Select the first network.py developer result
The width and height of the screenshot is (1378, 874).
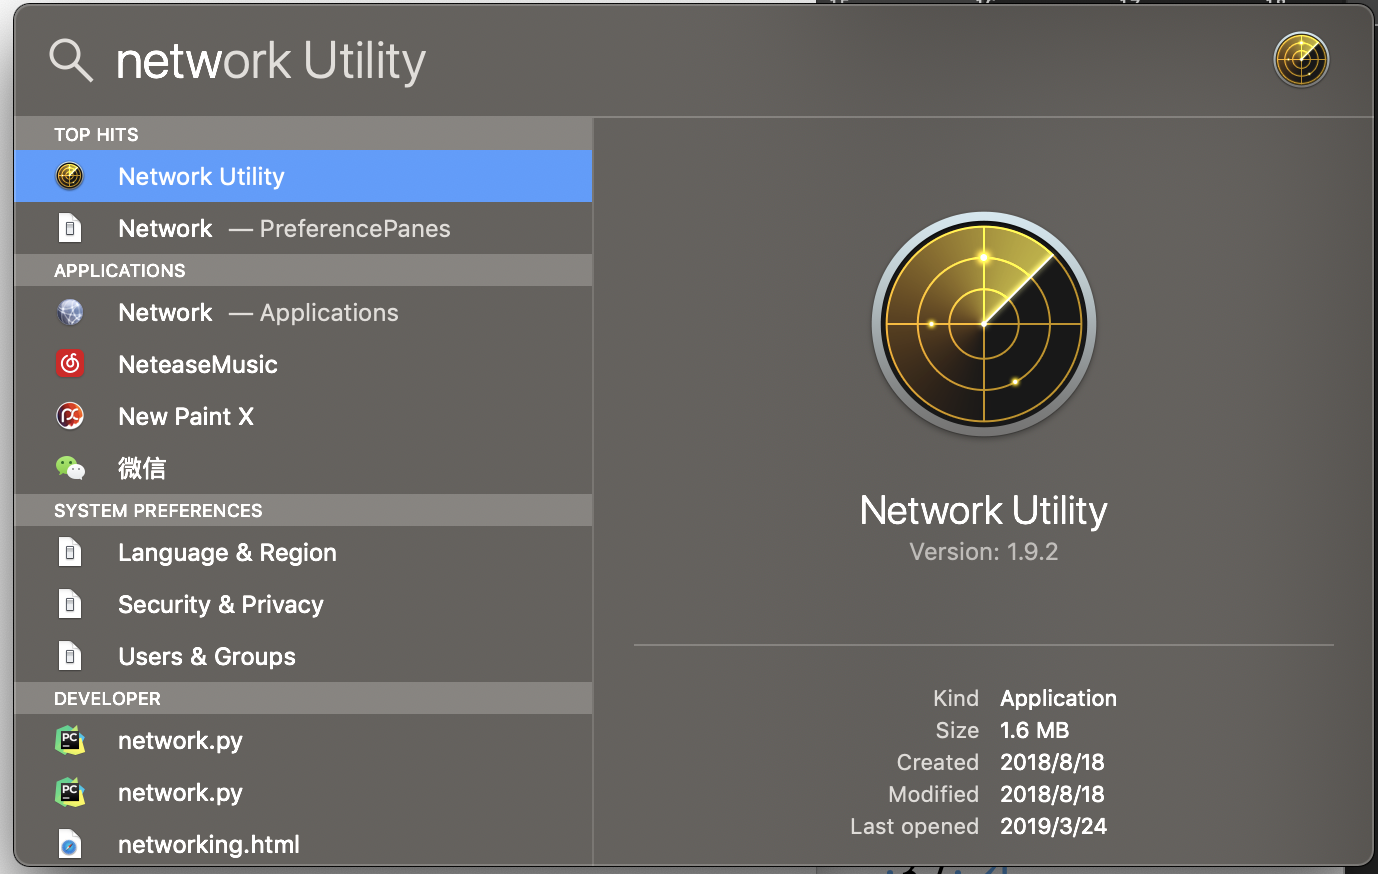click(x=303, y=740)
